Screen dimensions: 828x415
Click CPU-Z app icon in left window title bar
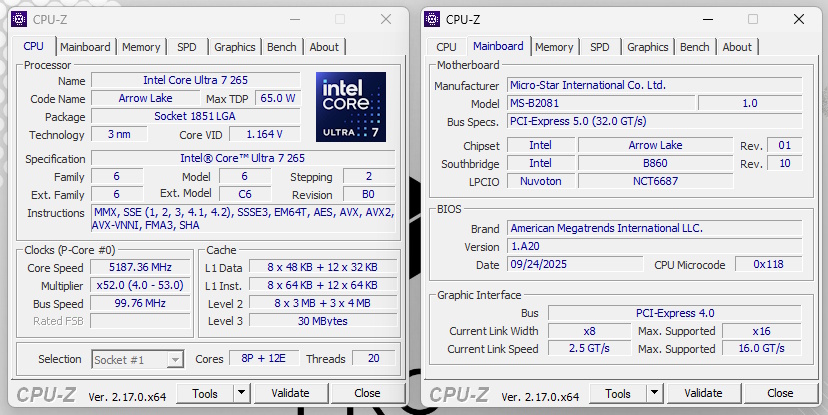19,20
